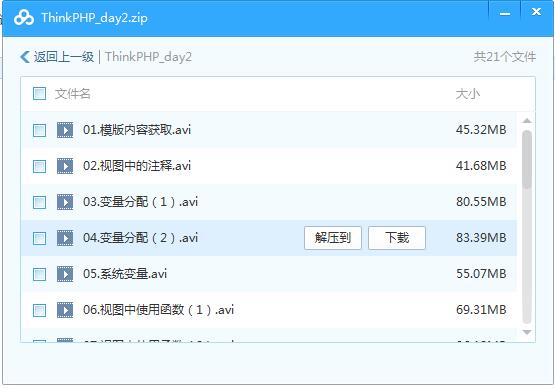Viewport: 555px width, 388px height.
Task: Select file name 03.变量分配（1）.avi
Action: (141, 202)
